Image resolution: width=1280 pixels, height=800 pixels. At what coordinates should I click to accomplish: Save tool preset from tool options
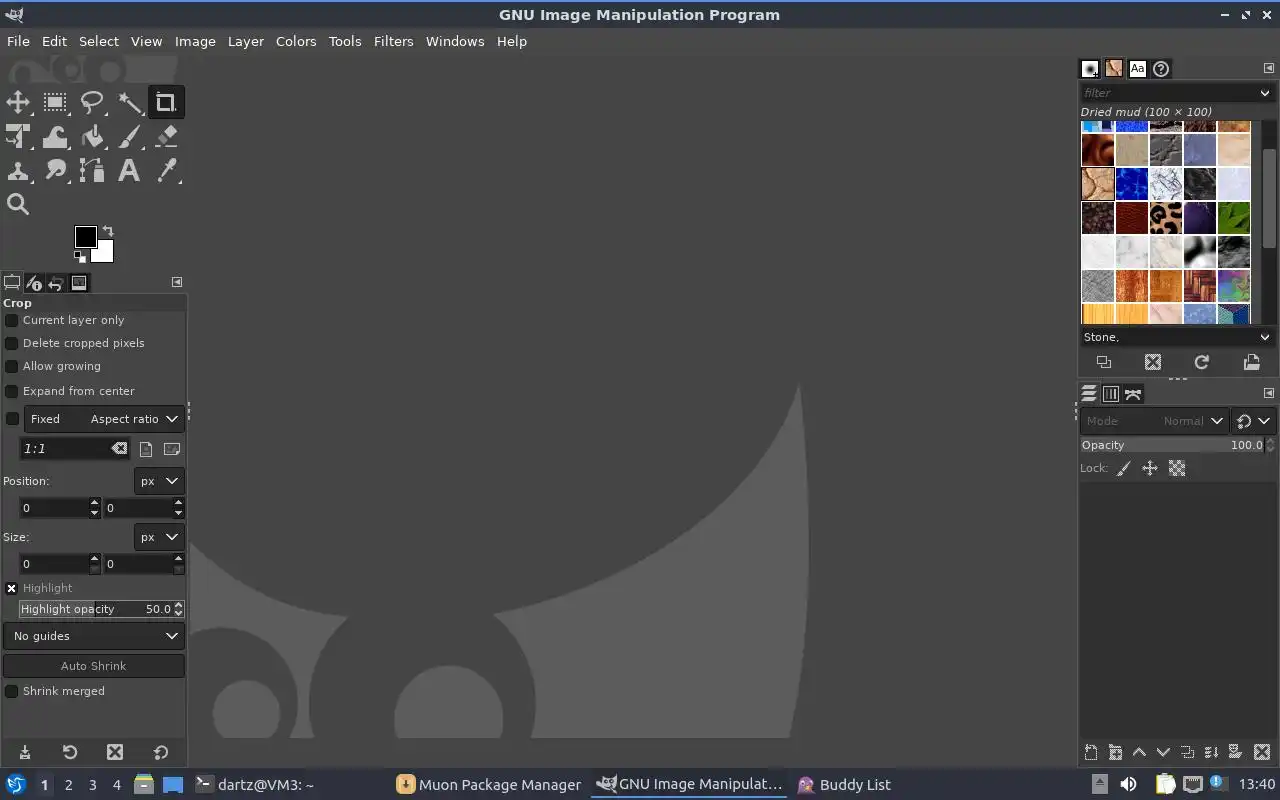pyautogui.click(x=25, y=752)
